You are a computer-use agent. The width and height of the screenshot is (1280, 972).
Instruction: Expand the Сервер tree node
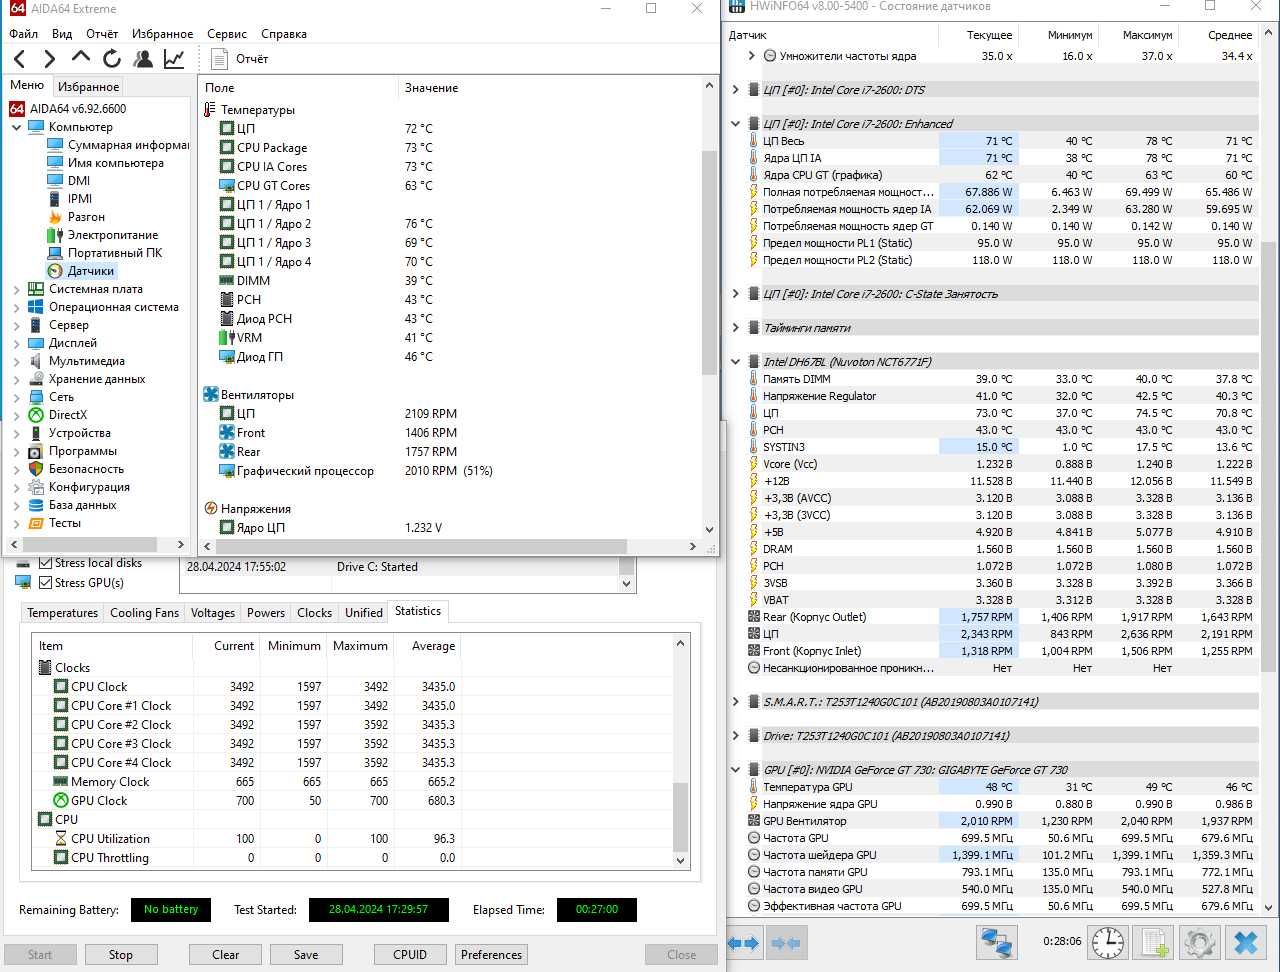[16, 325]
